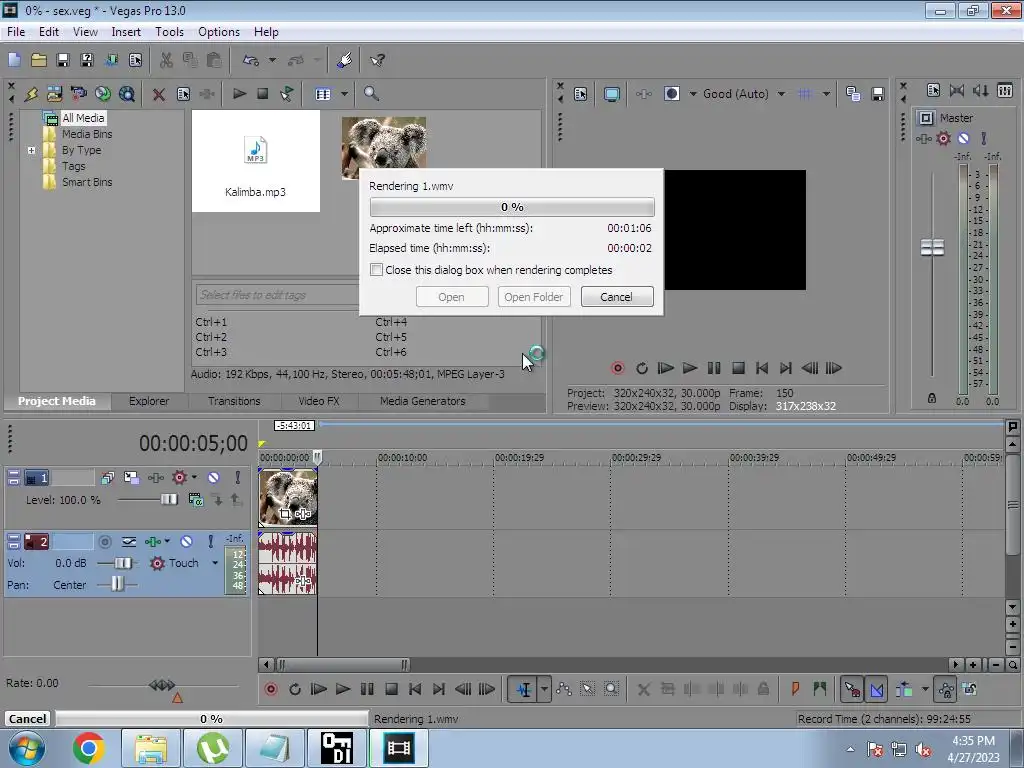This screenshot has height=768, width=1024.
Task: Solo video track 1
Action: 238,477
